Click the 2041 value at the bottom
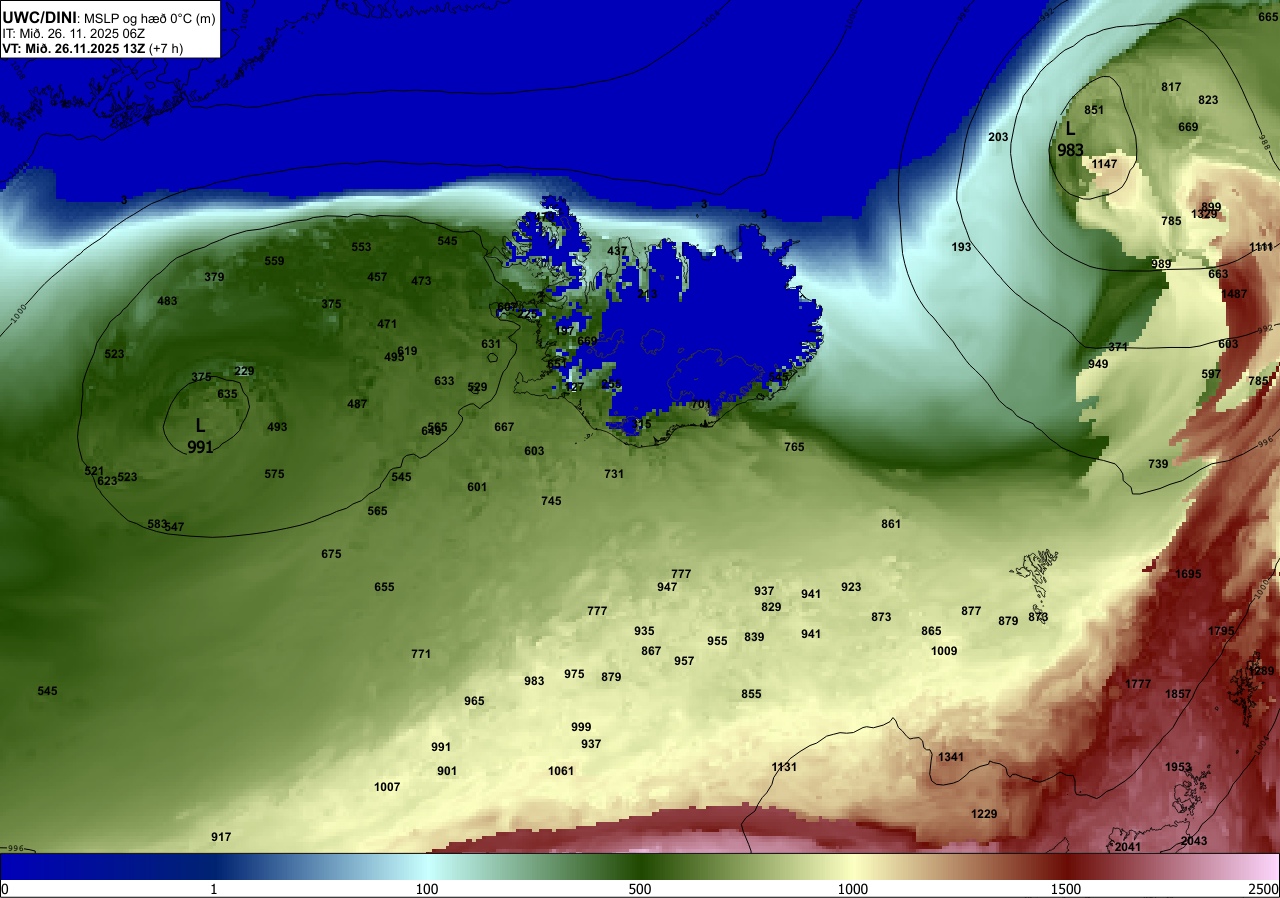The height and width of the screenshot is (898, 1280). click(x=1128, y=847)
